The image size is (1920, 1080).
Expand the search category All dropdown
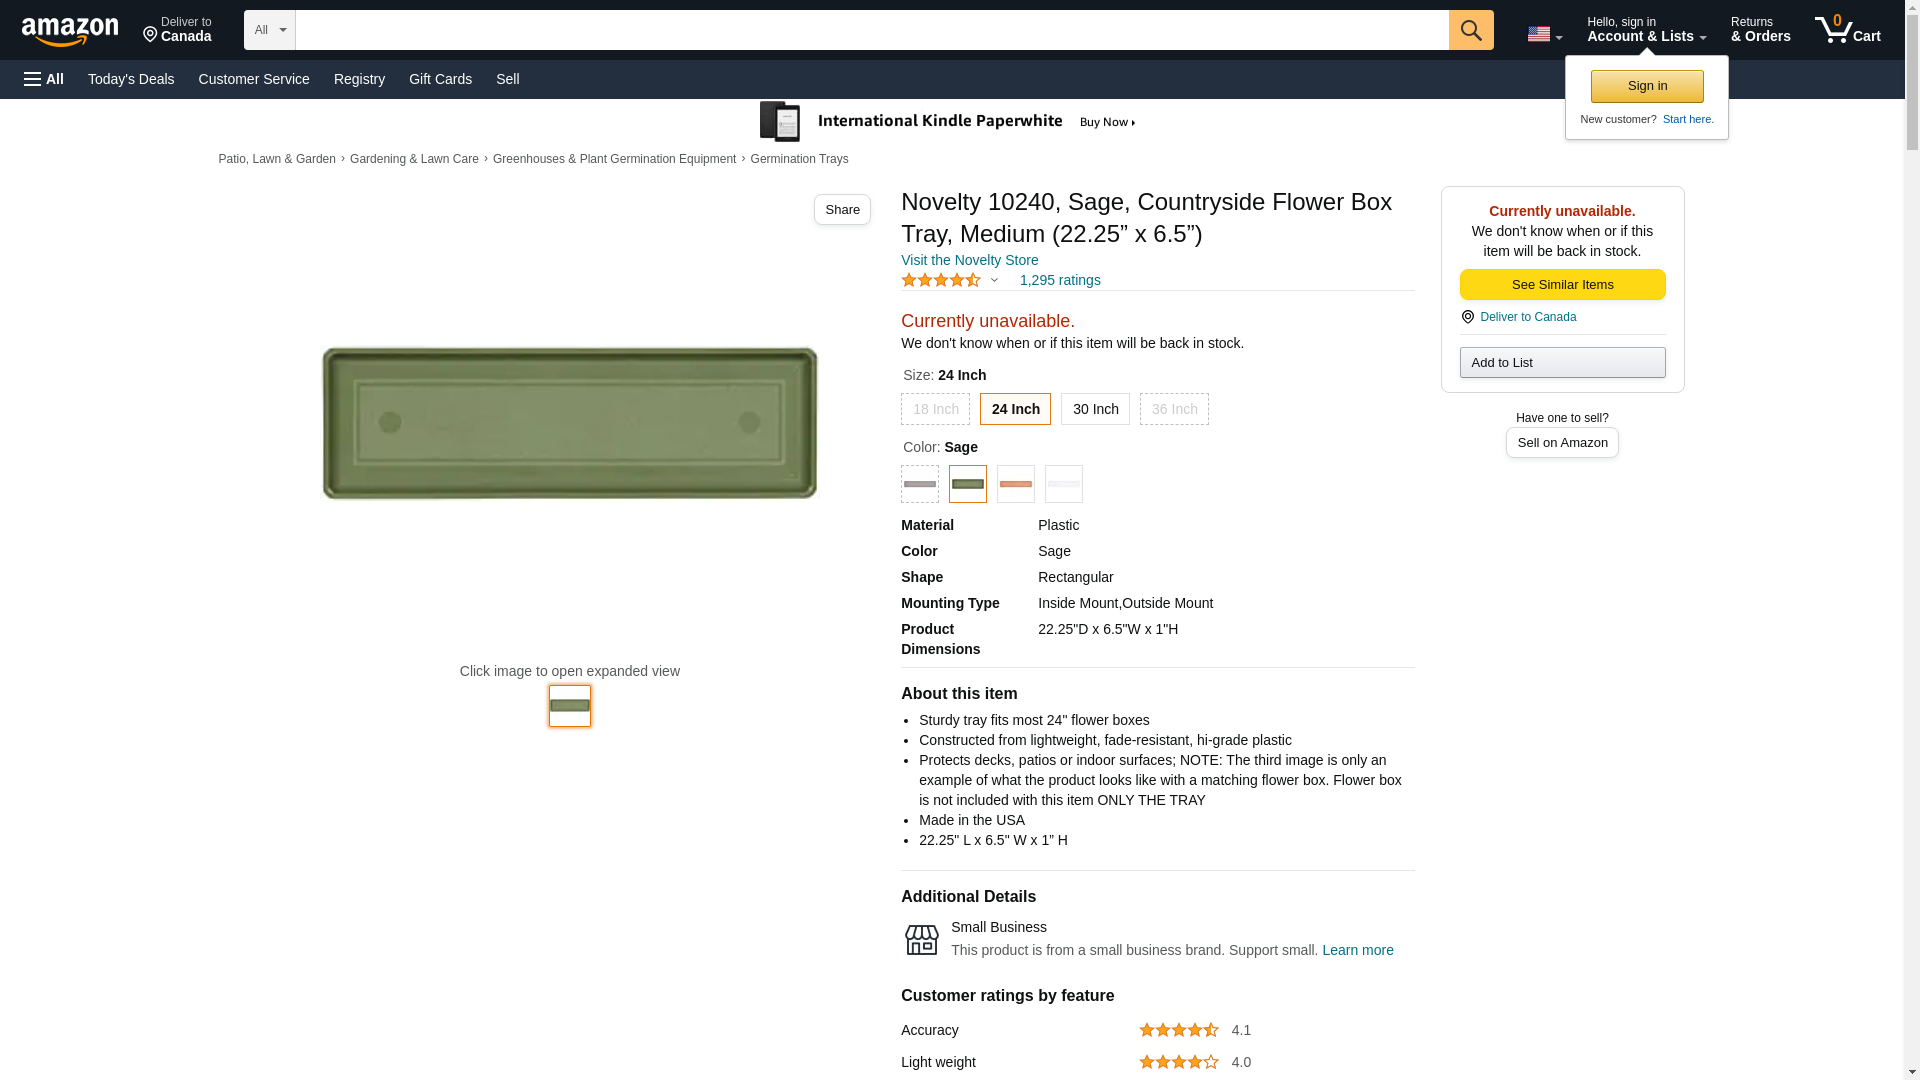point(269,30)
